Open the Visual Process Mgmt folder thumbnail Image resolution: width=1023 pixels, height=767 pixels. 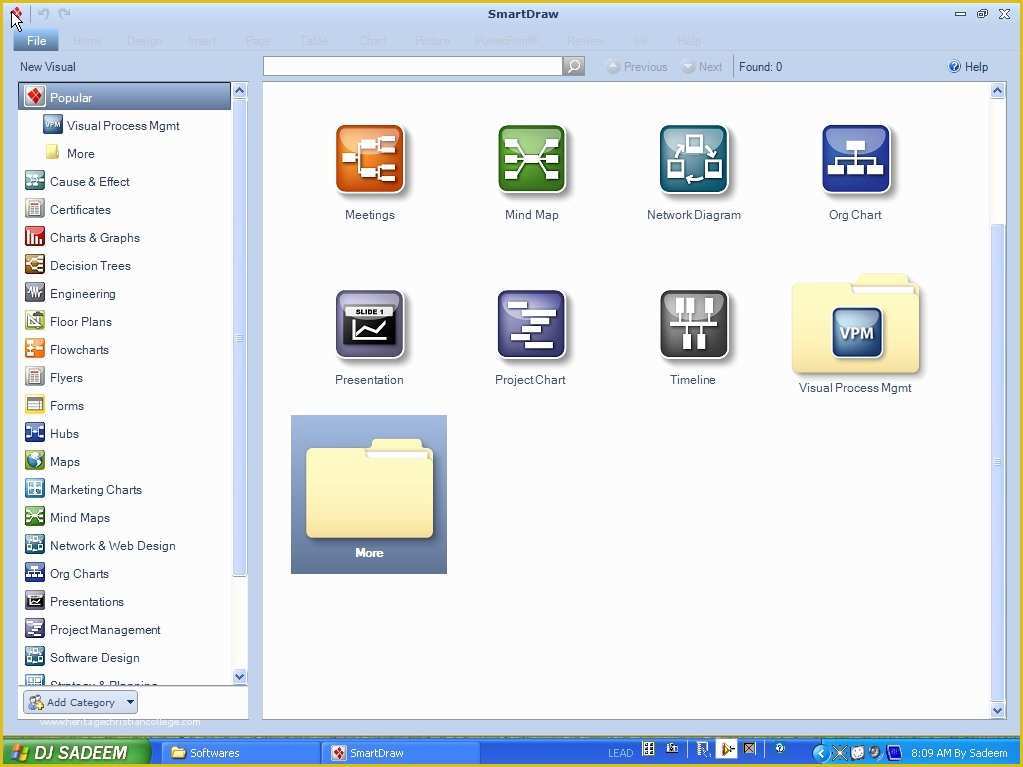tap(855, 324)
